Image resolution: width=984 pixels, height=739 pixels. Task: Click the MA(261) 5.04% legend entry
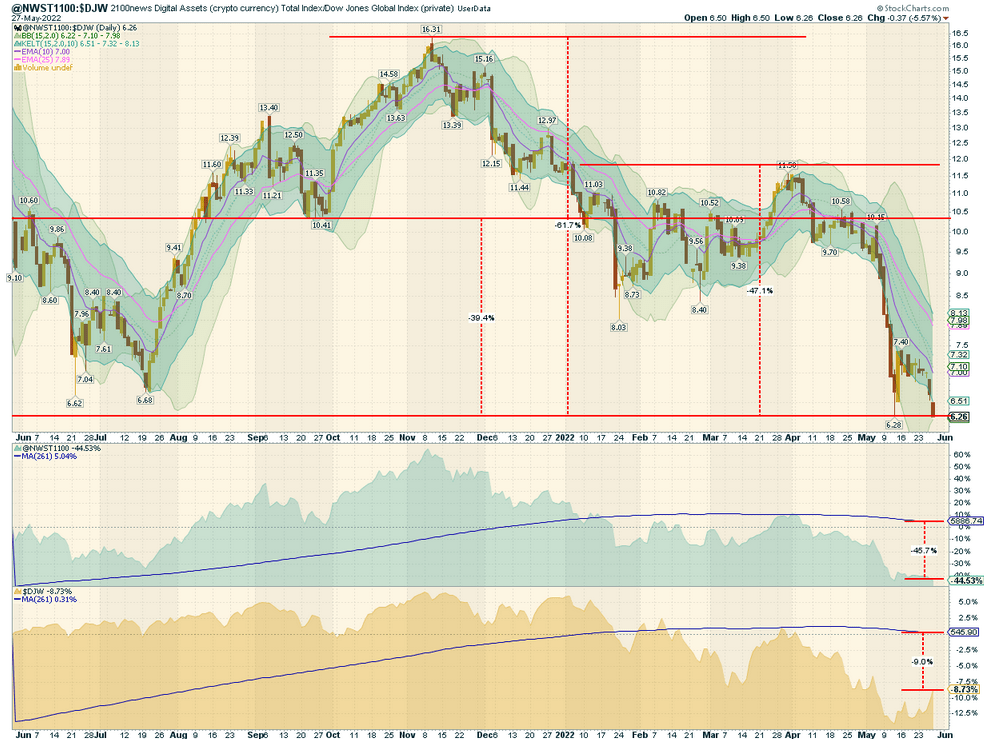[x=45, y=457]
